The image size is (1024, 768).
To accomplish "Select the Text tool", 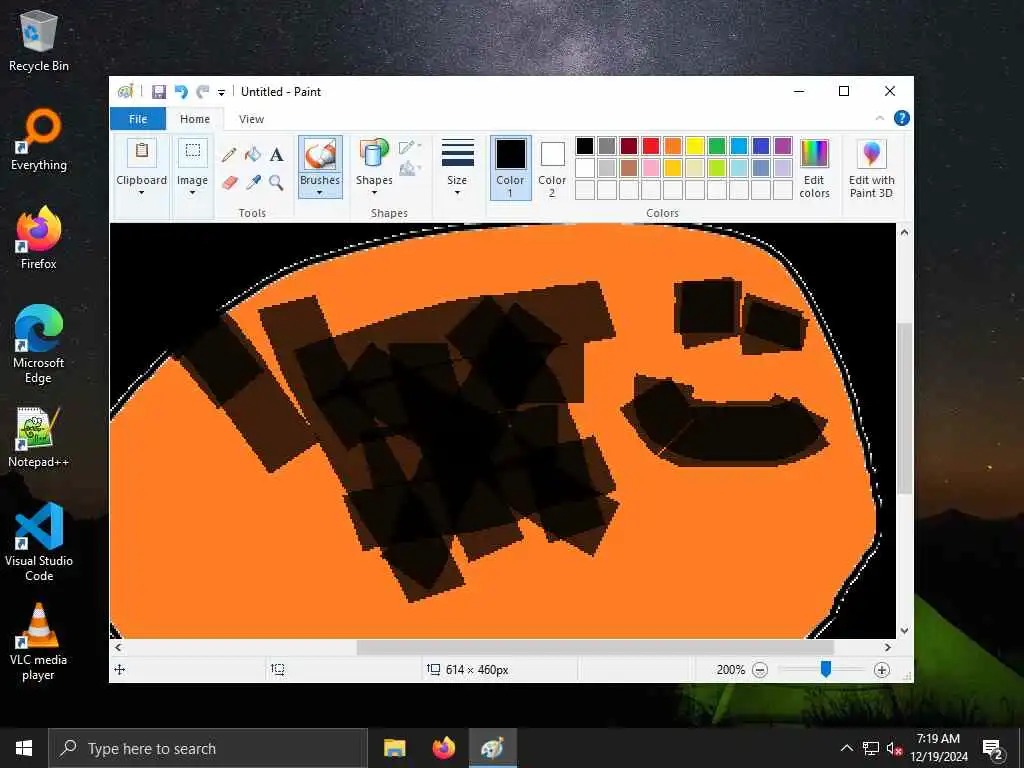I will coord(276,155).
